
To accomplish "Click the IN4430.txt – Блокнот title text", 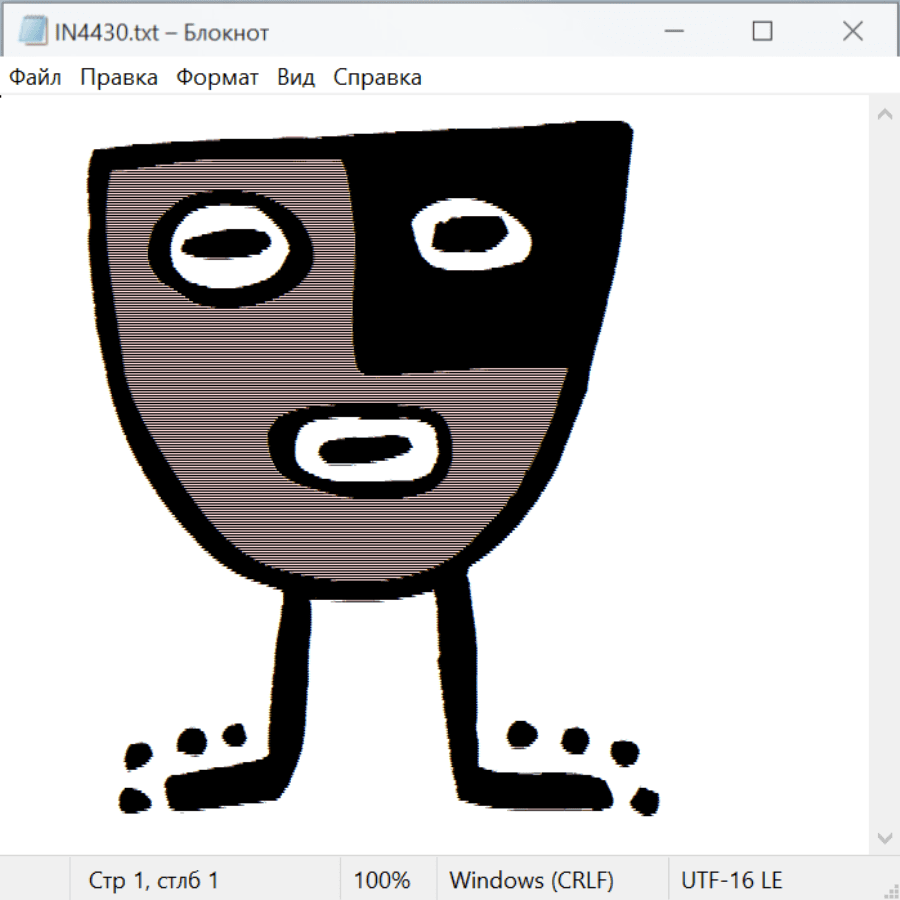I will click(x=161, y=32).
